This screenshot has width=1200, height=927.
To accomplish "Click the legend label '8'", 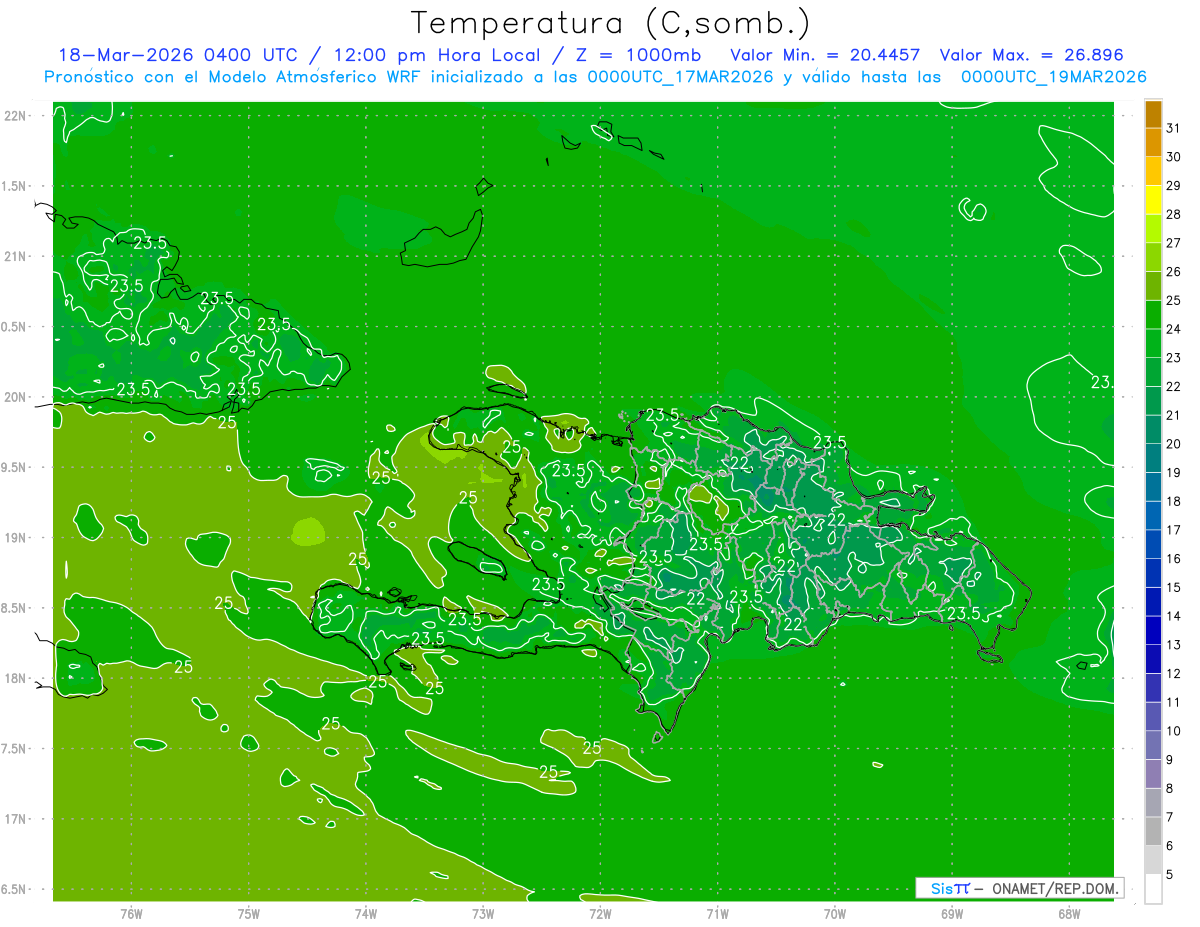I will 1170,788.
